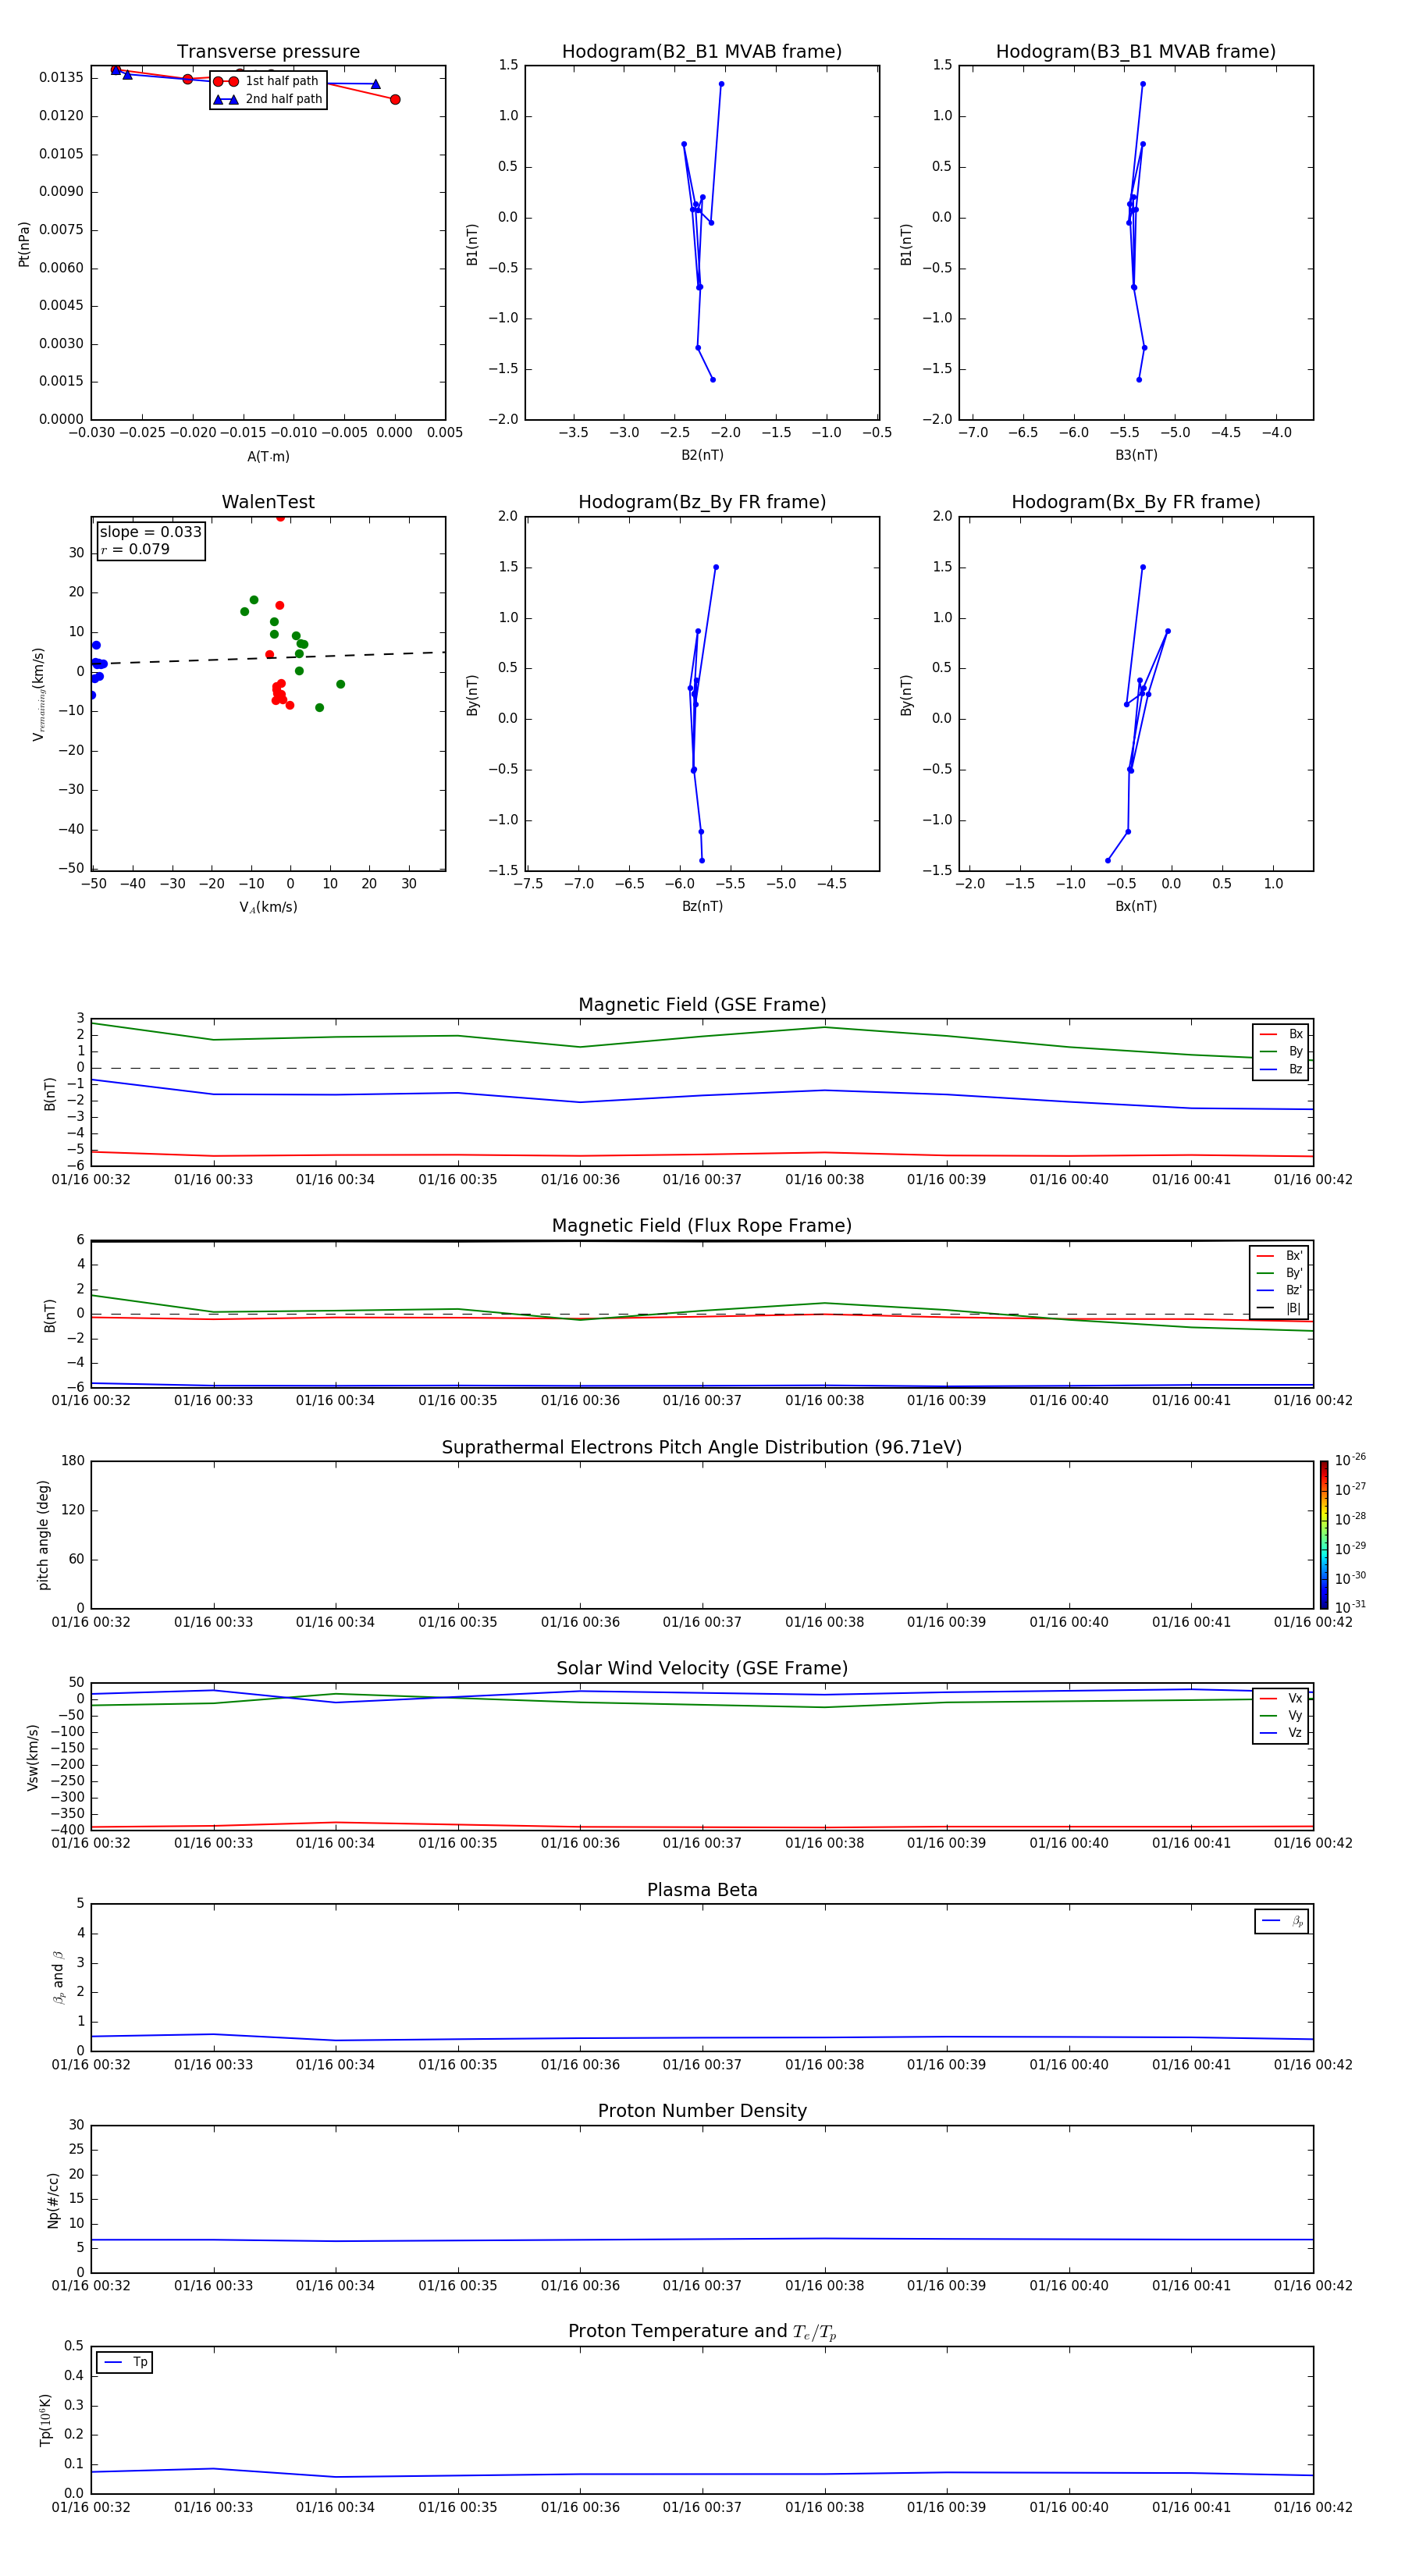Image resolution: width=1405 pixels, height=2576 pixels.
Task: Click the "Plasma Beta" plot title
Action: [702, 1891]
